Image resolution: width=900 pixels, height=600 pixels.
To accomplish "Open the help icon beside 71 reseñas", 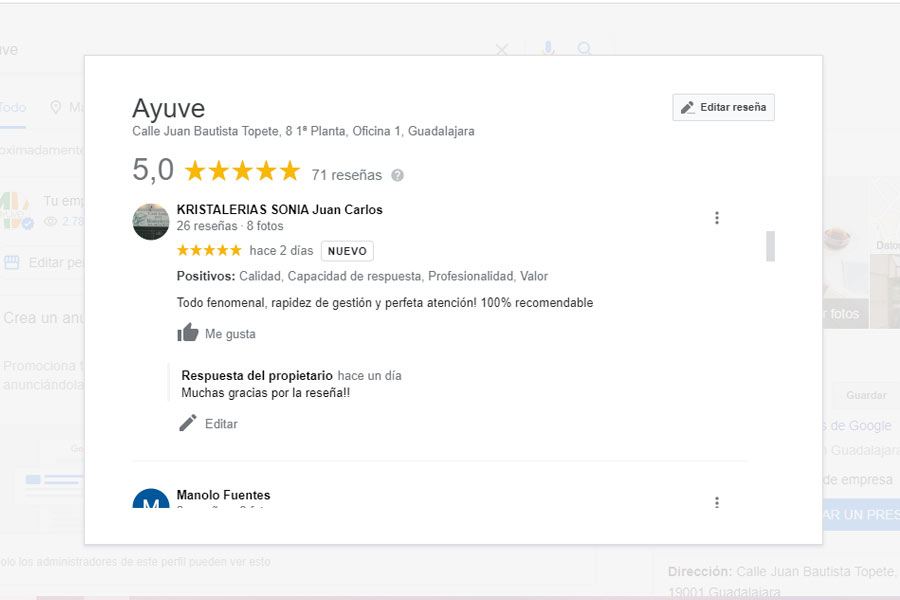I will pos(397,175).
